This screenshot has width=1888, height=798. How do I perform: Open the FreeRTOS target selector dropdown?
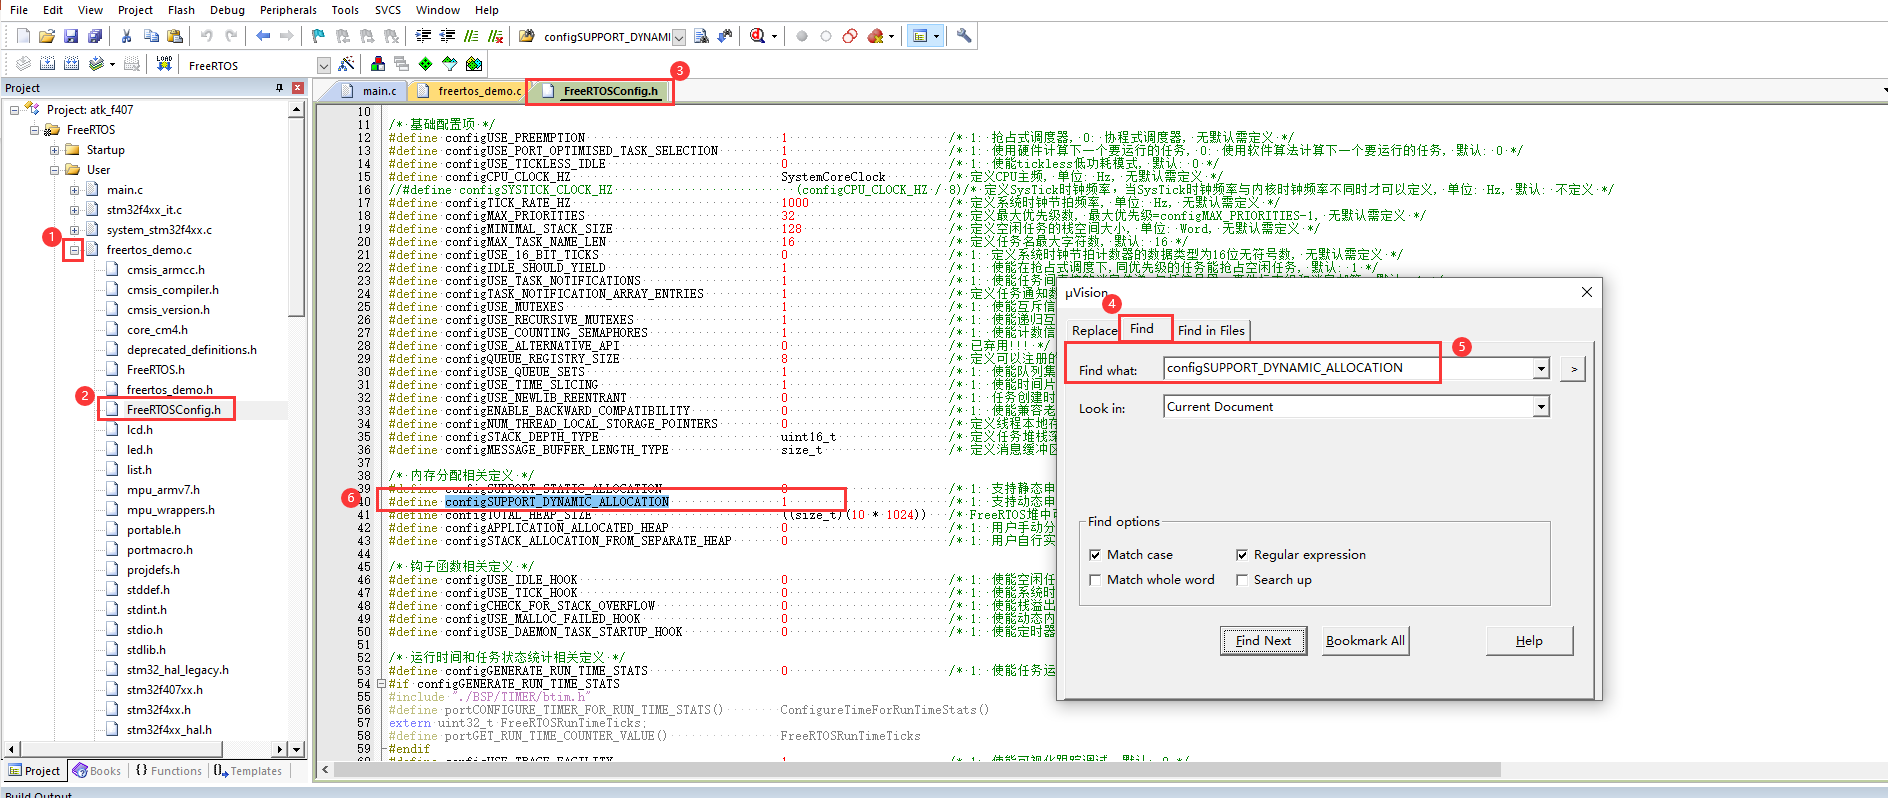[x=323, y=65]
